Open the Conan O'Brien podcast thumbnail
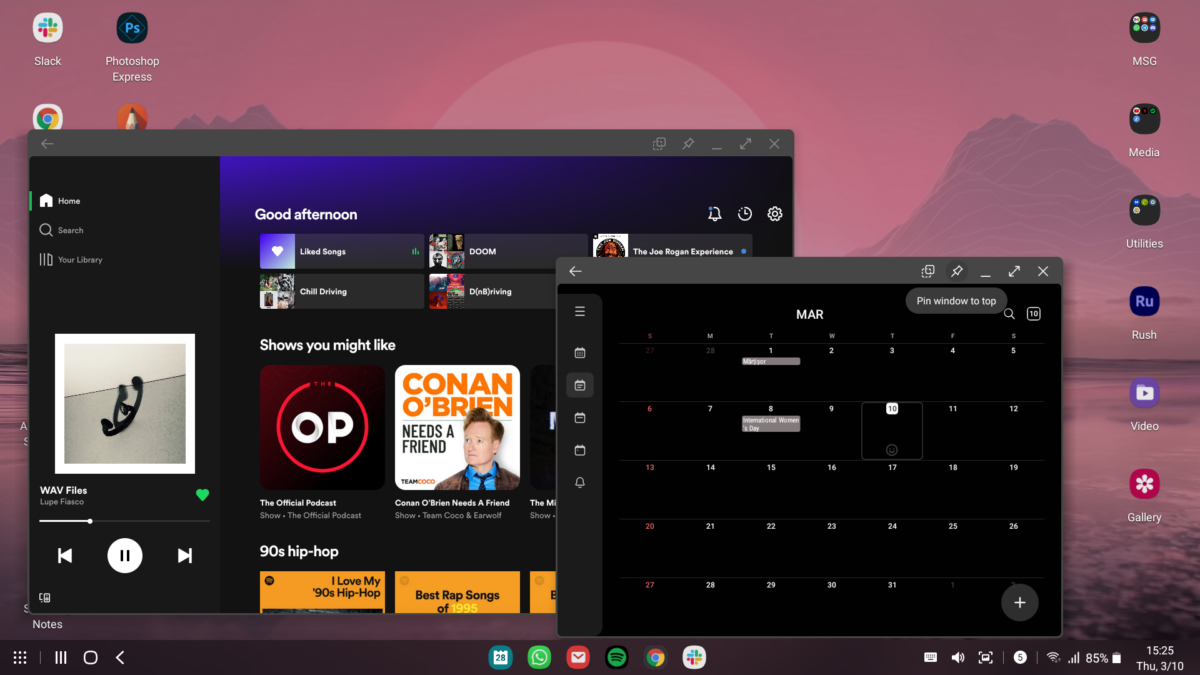 (457, 427)
